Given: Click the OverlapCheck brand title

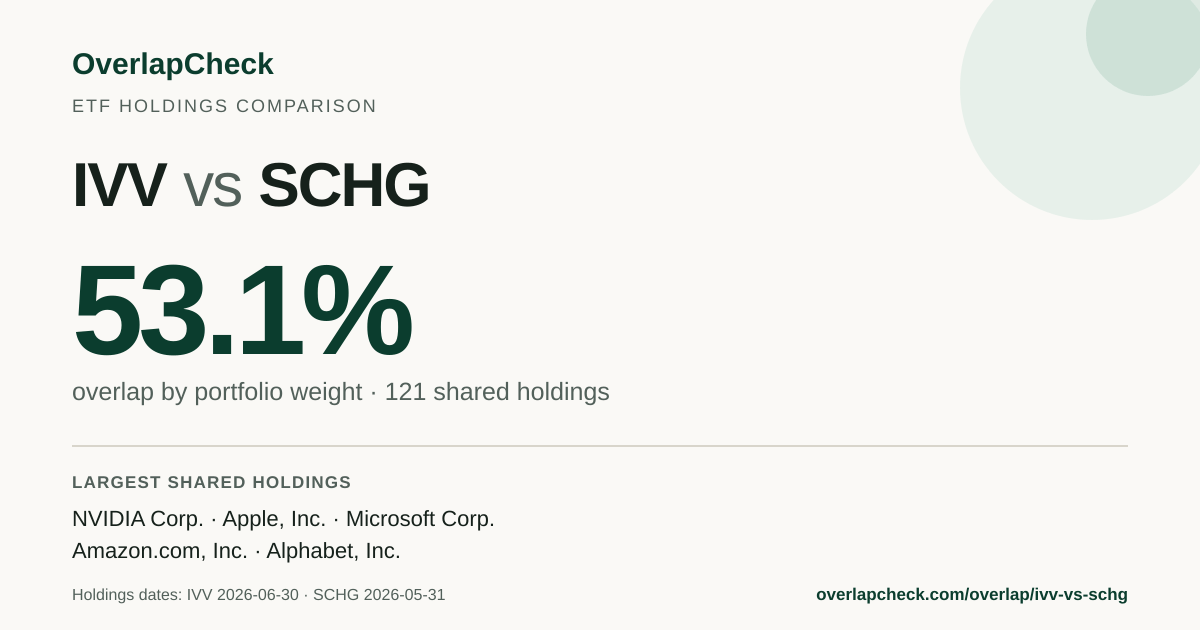Looking at the screenshot, I should click(x=173, y=64).
